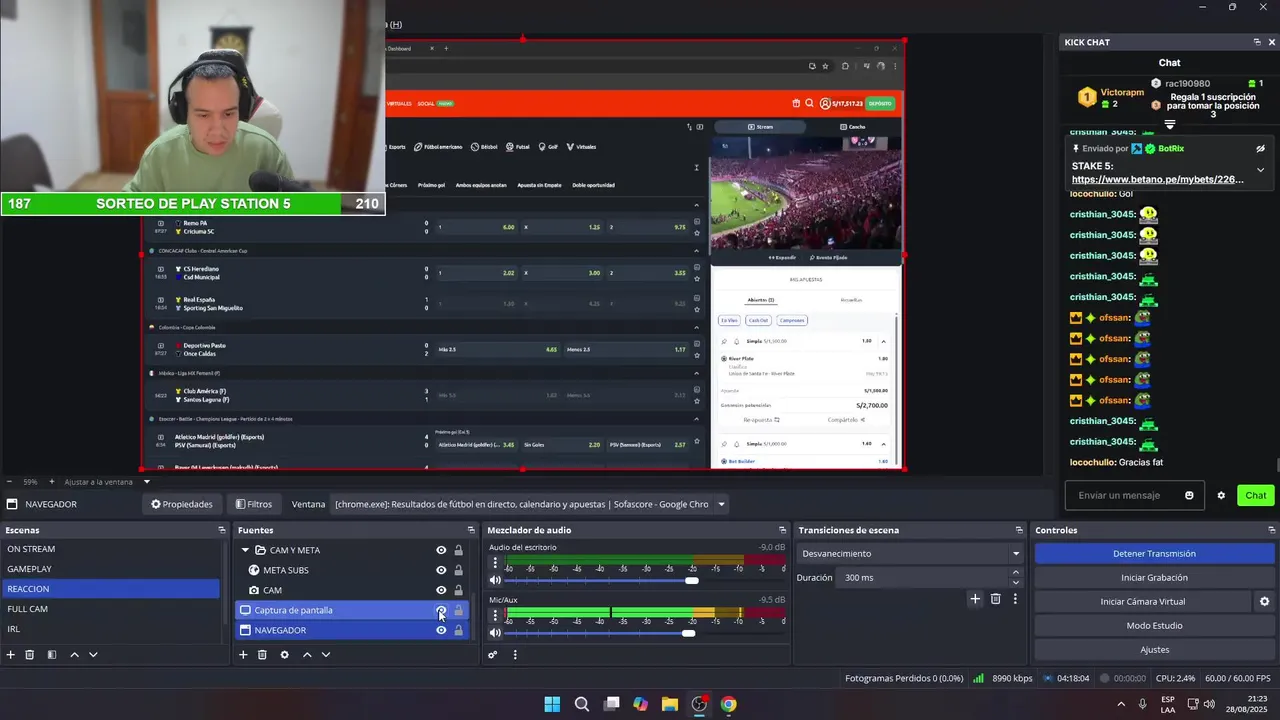Viewport: 1280px width, 720px height.
Task: Add a new scene with plus icon
Action: pyautogui.click(x=11, y=655)
